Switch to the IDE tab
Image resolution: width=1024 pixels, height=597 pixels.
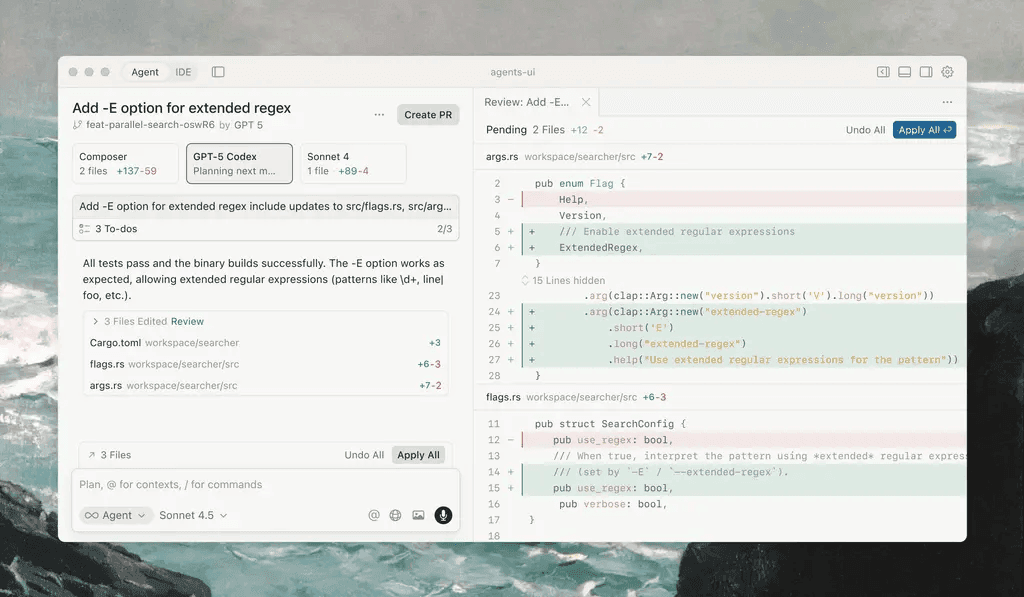tap(183, 71)
